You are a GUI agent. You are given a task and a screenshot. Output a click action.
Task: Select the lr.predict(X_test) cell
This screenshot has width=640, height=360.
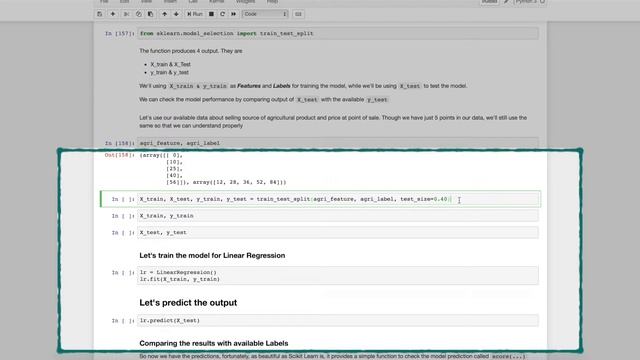pyautogui.click(x=338, y=320)
